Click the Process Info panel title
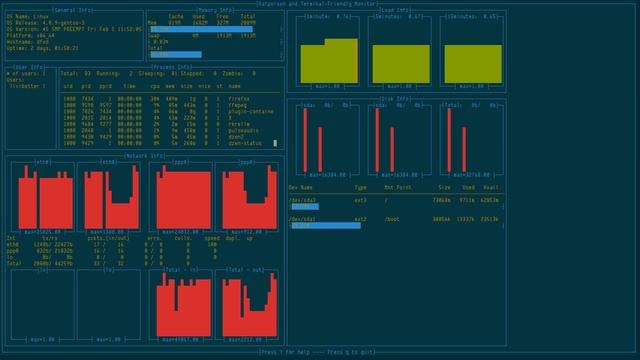Image resolution: width=640 pixels, height=360 pixels. tap(172, 67)
